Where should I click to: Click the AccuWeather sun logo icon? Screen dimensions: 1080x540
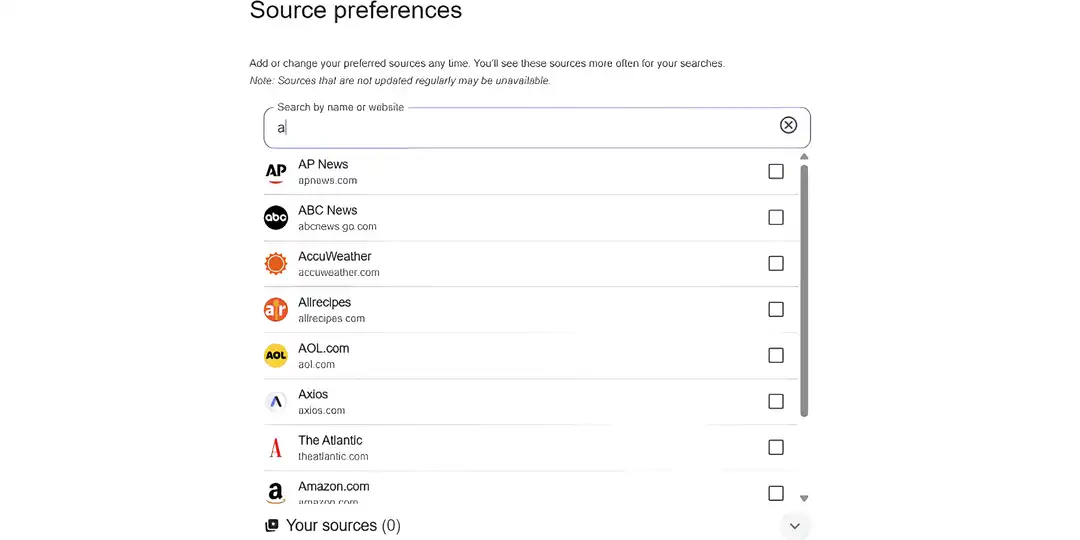(x=276, y=264)
